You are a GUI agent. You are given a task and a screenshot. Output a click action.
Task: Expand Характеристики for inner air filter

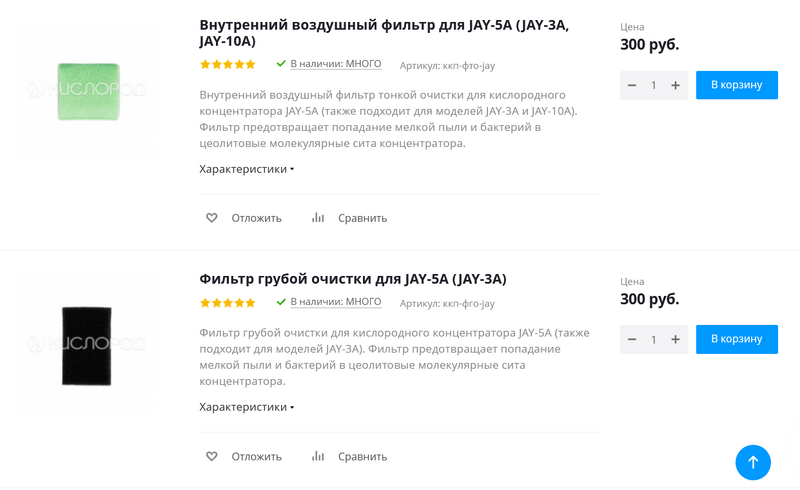(x=246, y=169)
